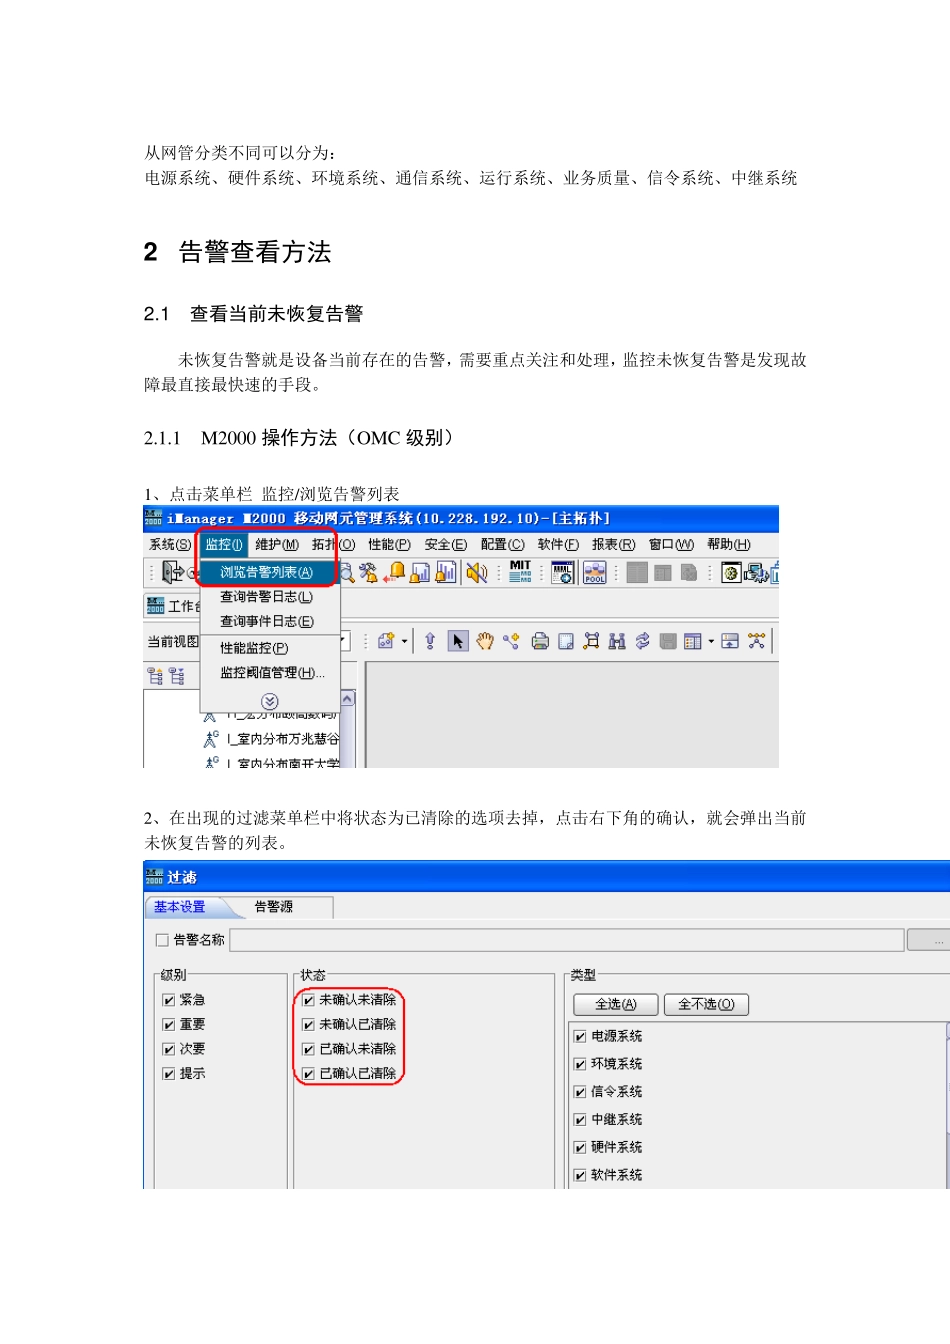The image size is (950, 1344).
Task: Click the second tree layout icon above the navigation tree
Action: coord(177,676)
